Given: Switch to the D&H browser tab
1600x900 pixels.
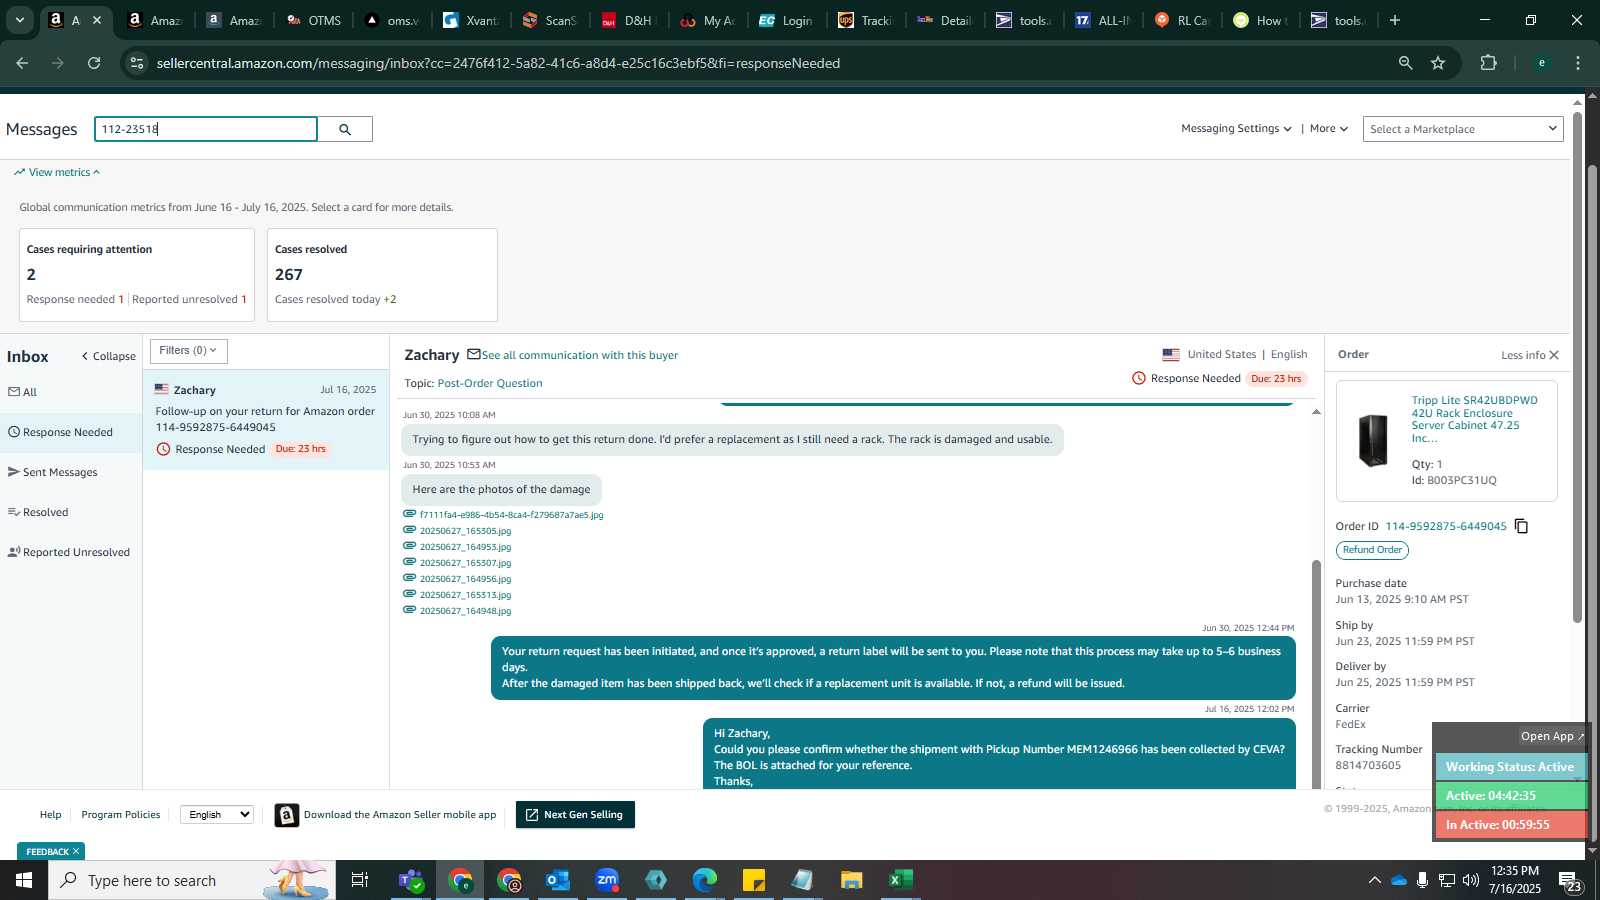Looking at the screenshot, I should [628, 20].
